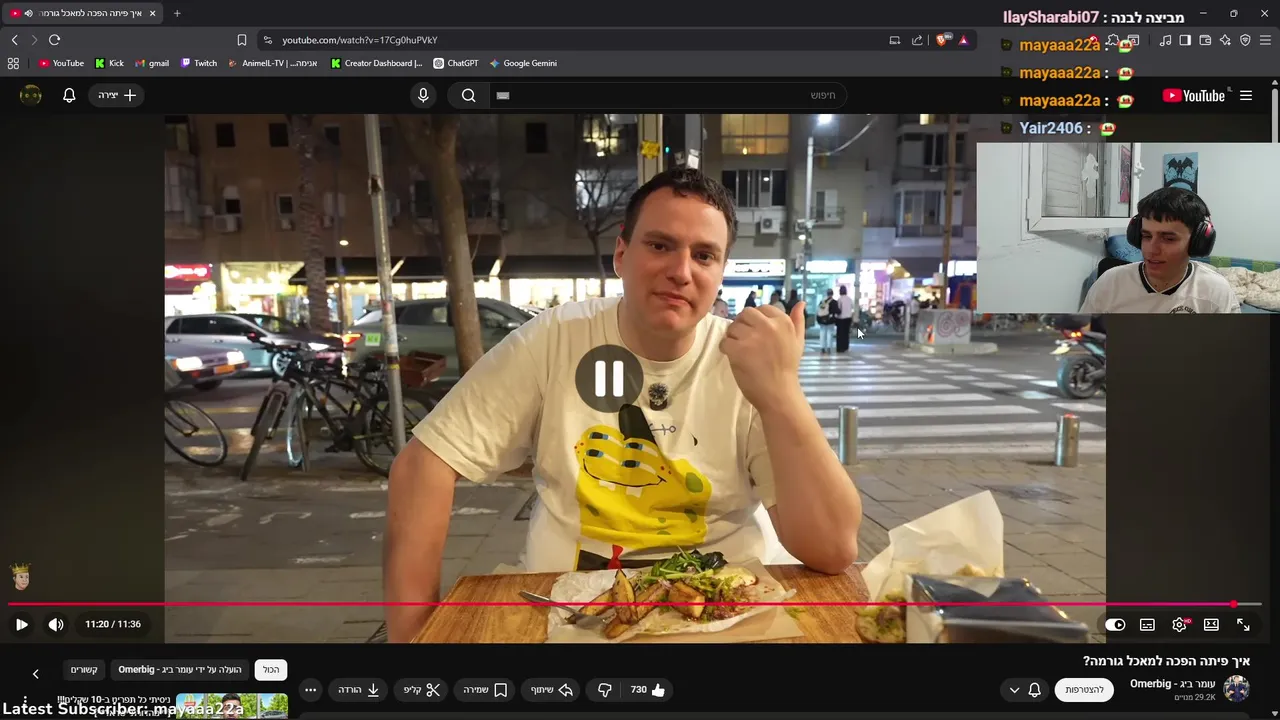Image resolution: width=1280 pixels, height=720 pixels.
Task: Open the AnimeIL-TV bookmark
Action: pyautogui.click(x=273, y=63)
